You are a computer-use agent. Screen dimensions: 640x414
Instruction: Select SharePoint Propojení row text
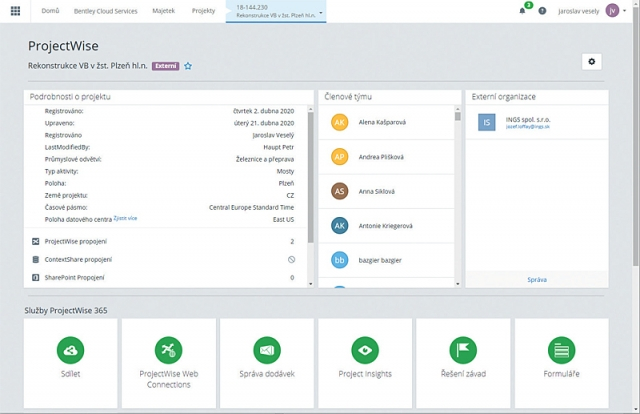pyautogui.click(x=74, y=277)
